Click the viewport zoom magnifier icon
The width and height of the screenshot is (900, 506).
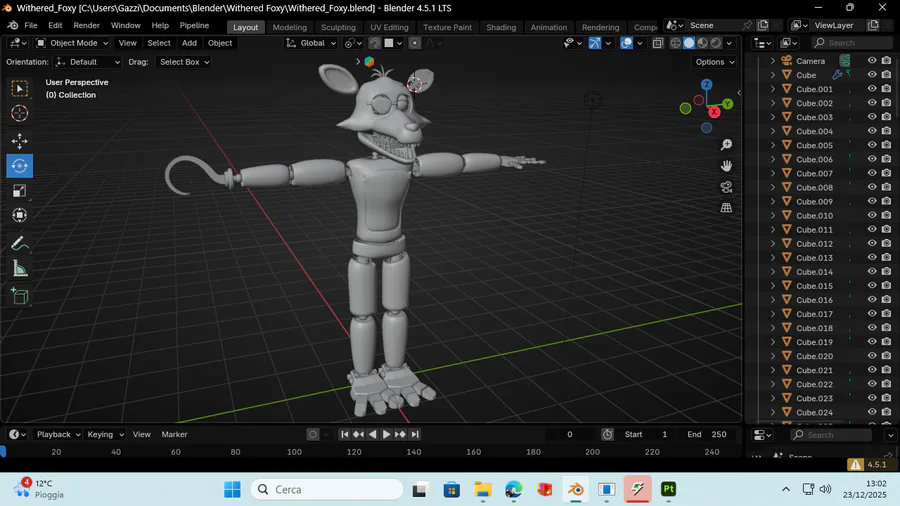pyautogui.click(x=726, y=145)
